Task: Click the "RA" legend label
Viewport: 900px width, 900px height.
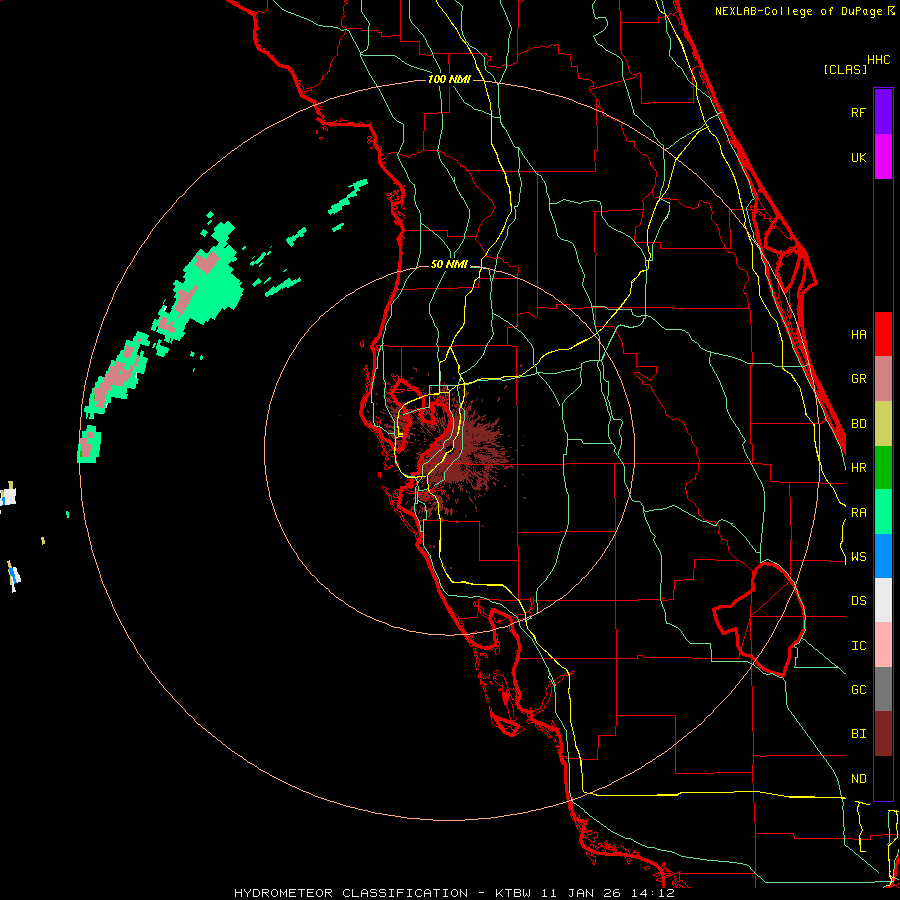Action: [x=858, y=513]
